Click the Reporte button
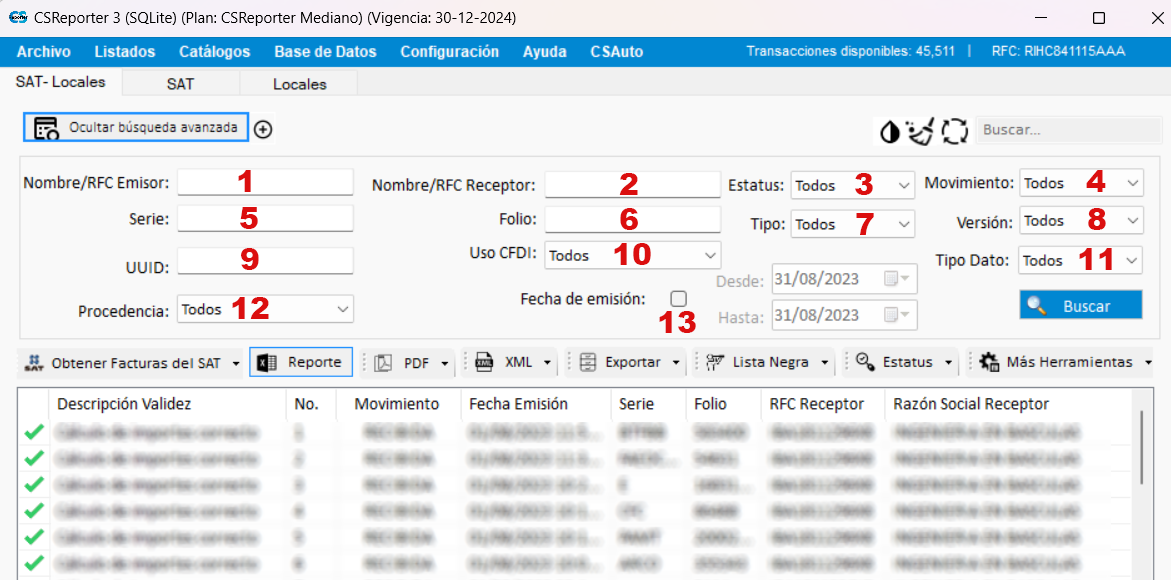This screenshot has height=580, width=1171. (301, 362)
